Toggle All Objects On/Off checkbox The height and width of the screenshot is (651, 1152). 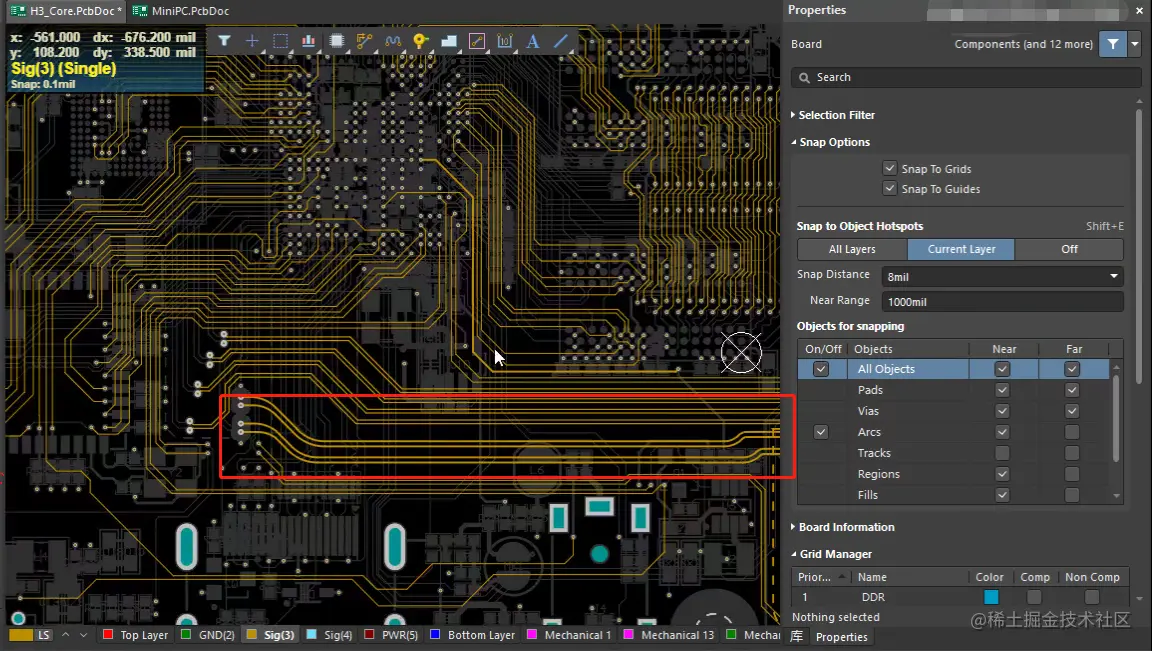pyautogui.click(x=821, y=369)
